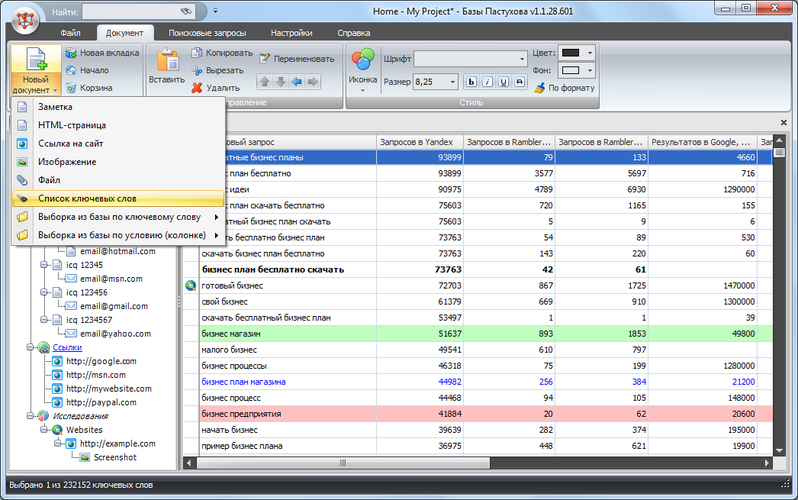798x500 pixels.
Task: Open the Корзина (Trash)
Action: tap(90, 88)
